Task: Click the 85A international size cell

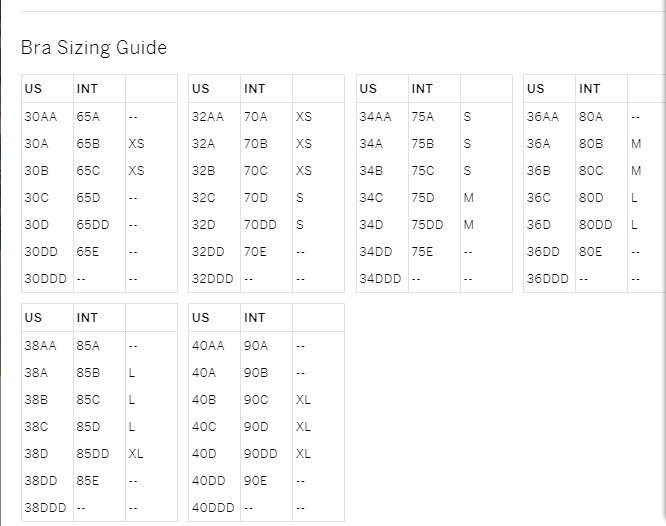Action: tap(88, 345)
